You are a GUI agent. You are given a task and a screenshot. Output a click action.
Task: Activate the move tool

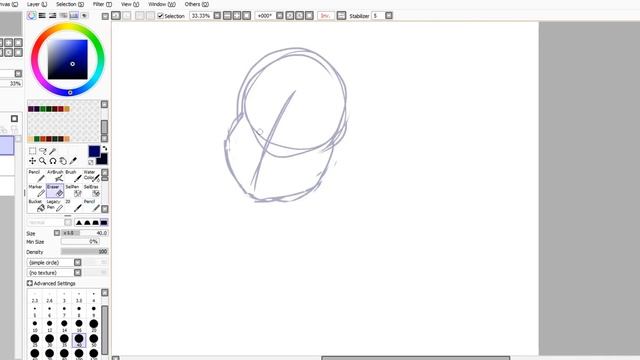pyautogui.click(x=33, y=161)
